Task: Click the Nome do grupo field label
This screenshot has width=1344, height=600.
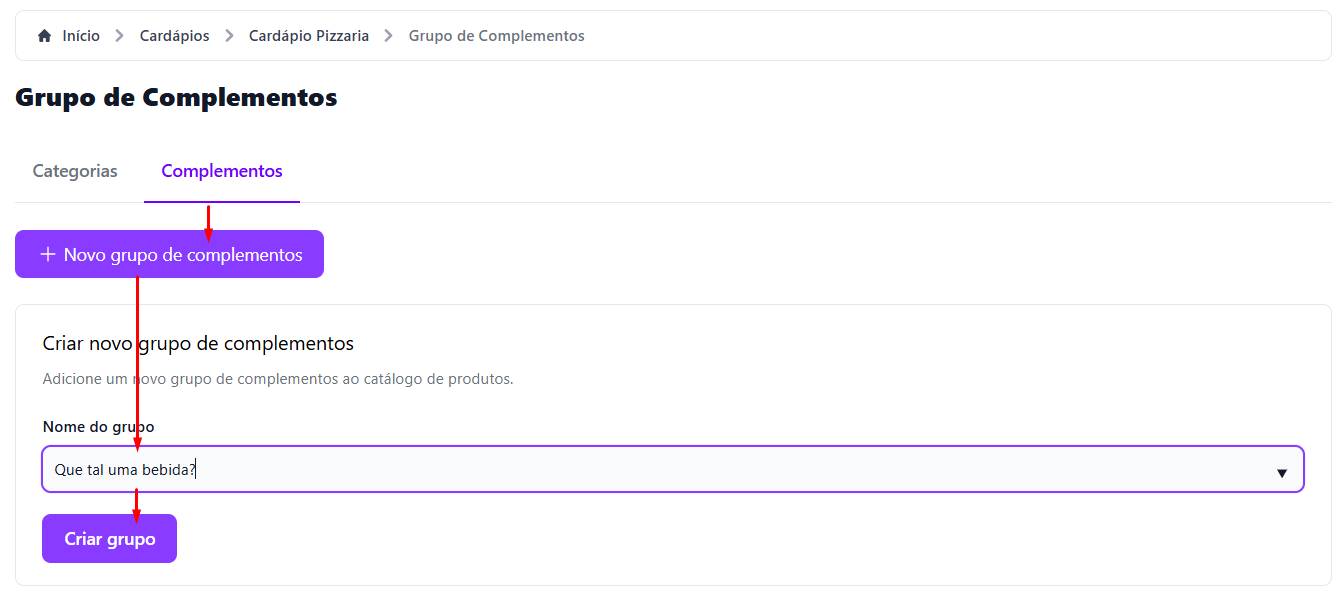Action: [99, 427]
